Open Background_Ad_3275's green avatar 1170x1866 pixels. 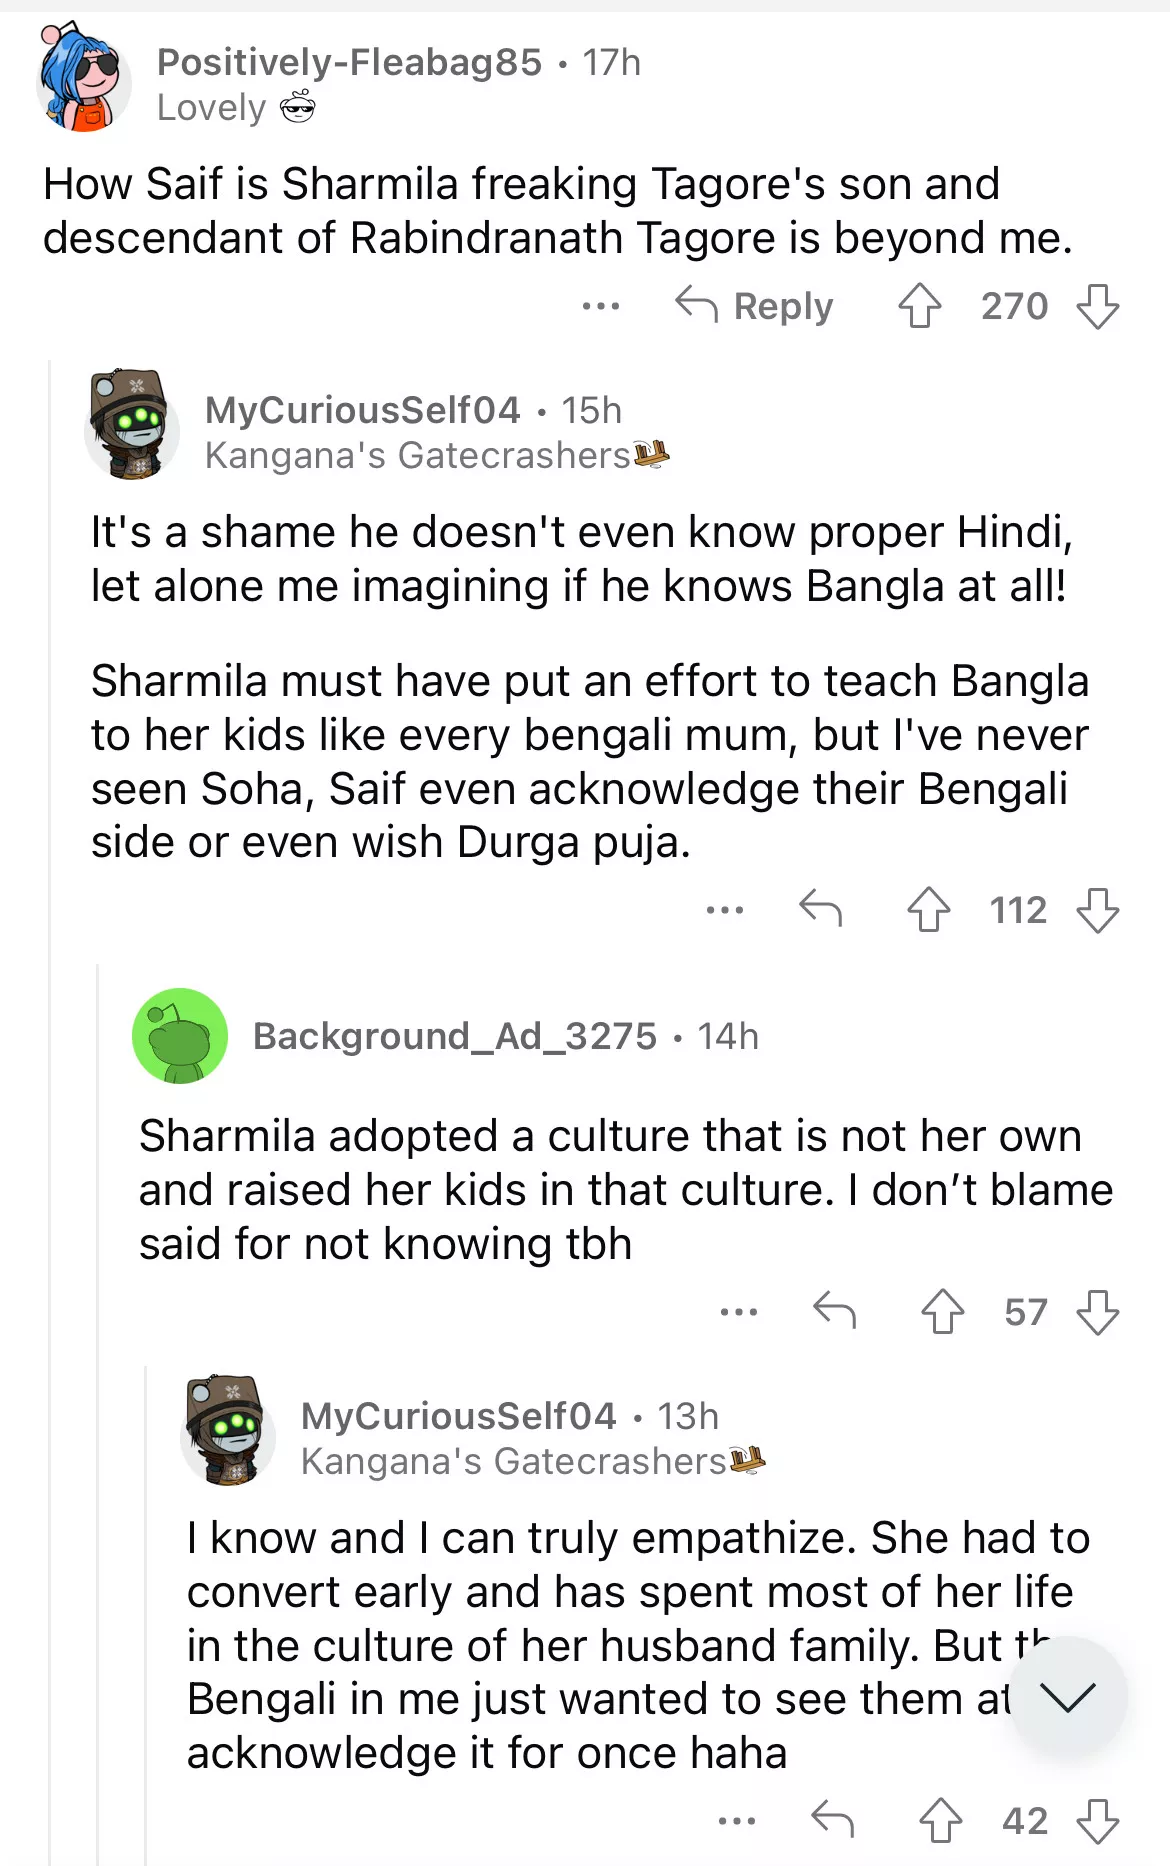[x=180, y=1036]
